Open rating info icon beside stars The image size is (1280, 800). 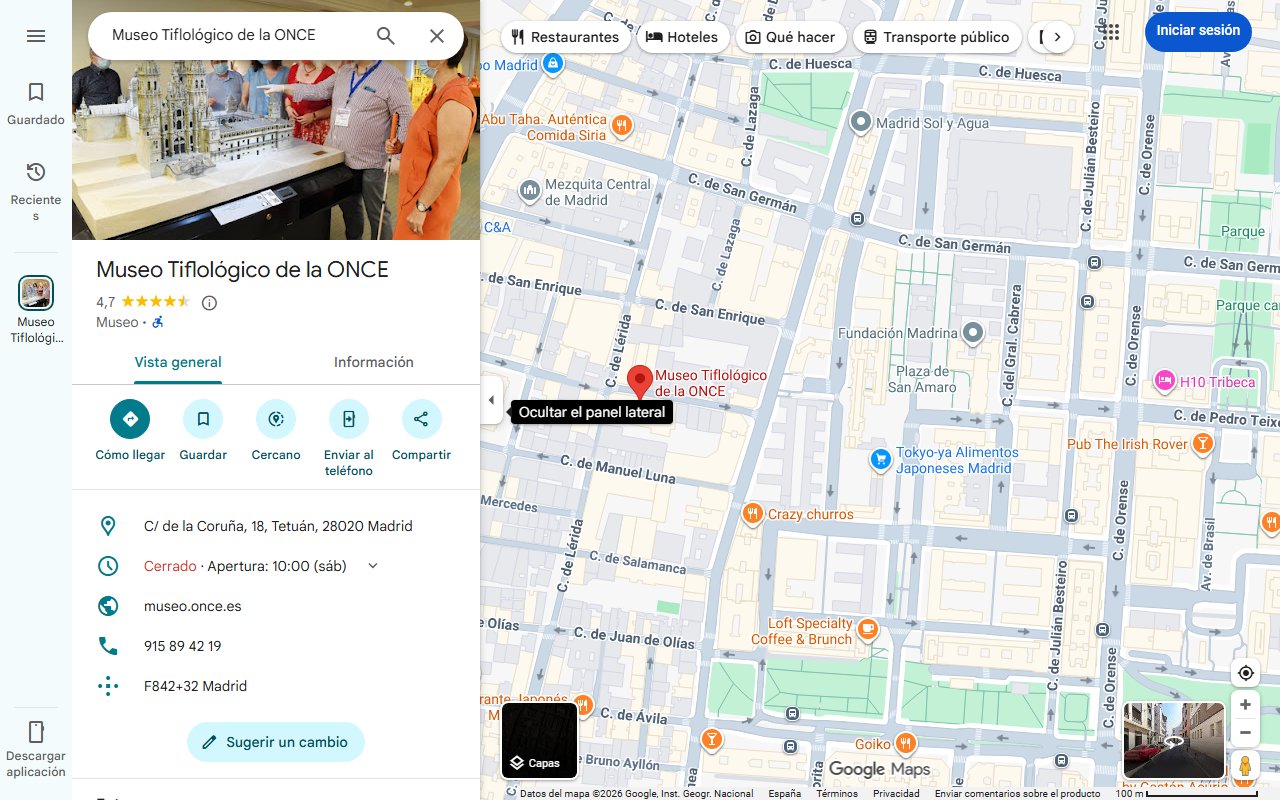(x=209, y=303)
